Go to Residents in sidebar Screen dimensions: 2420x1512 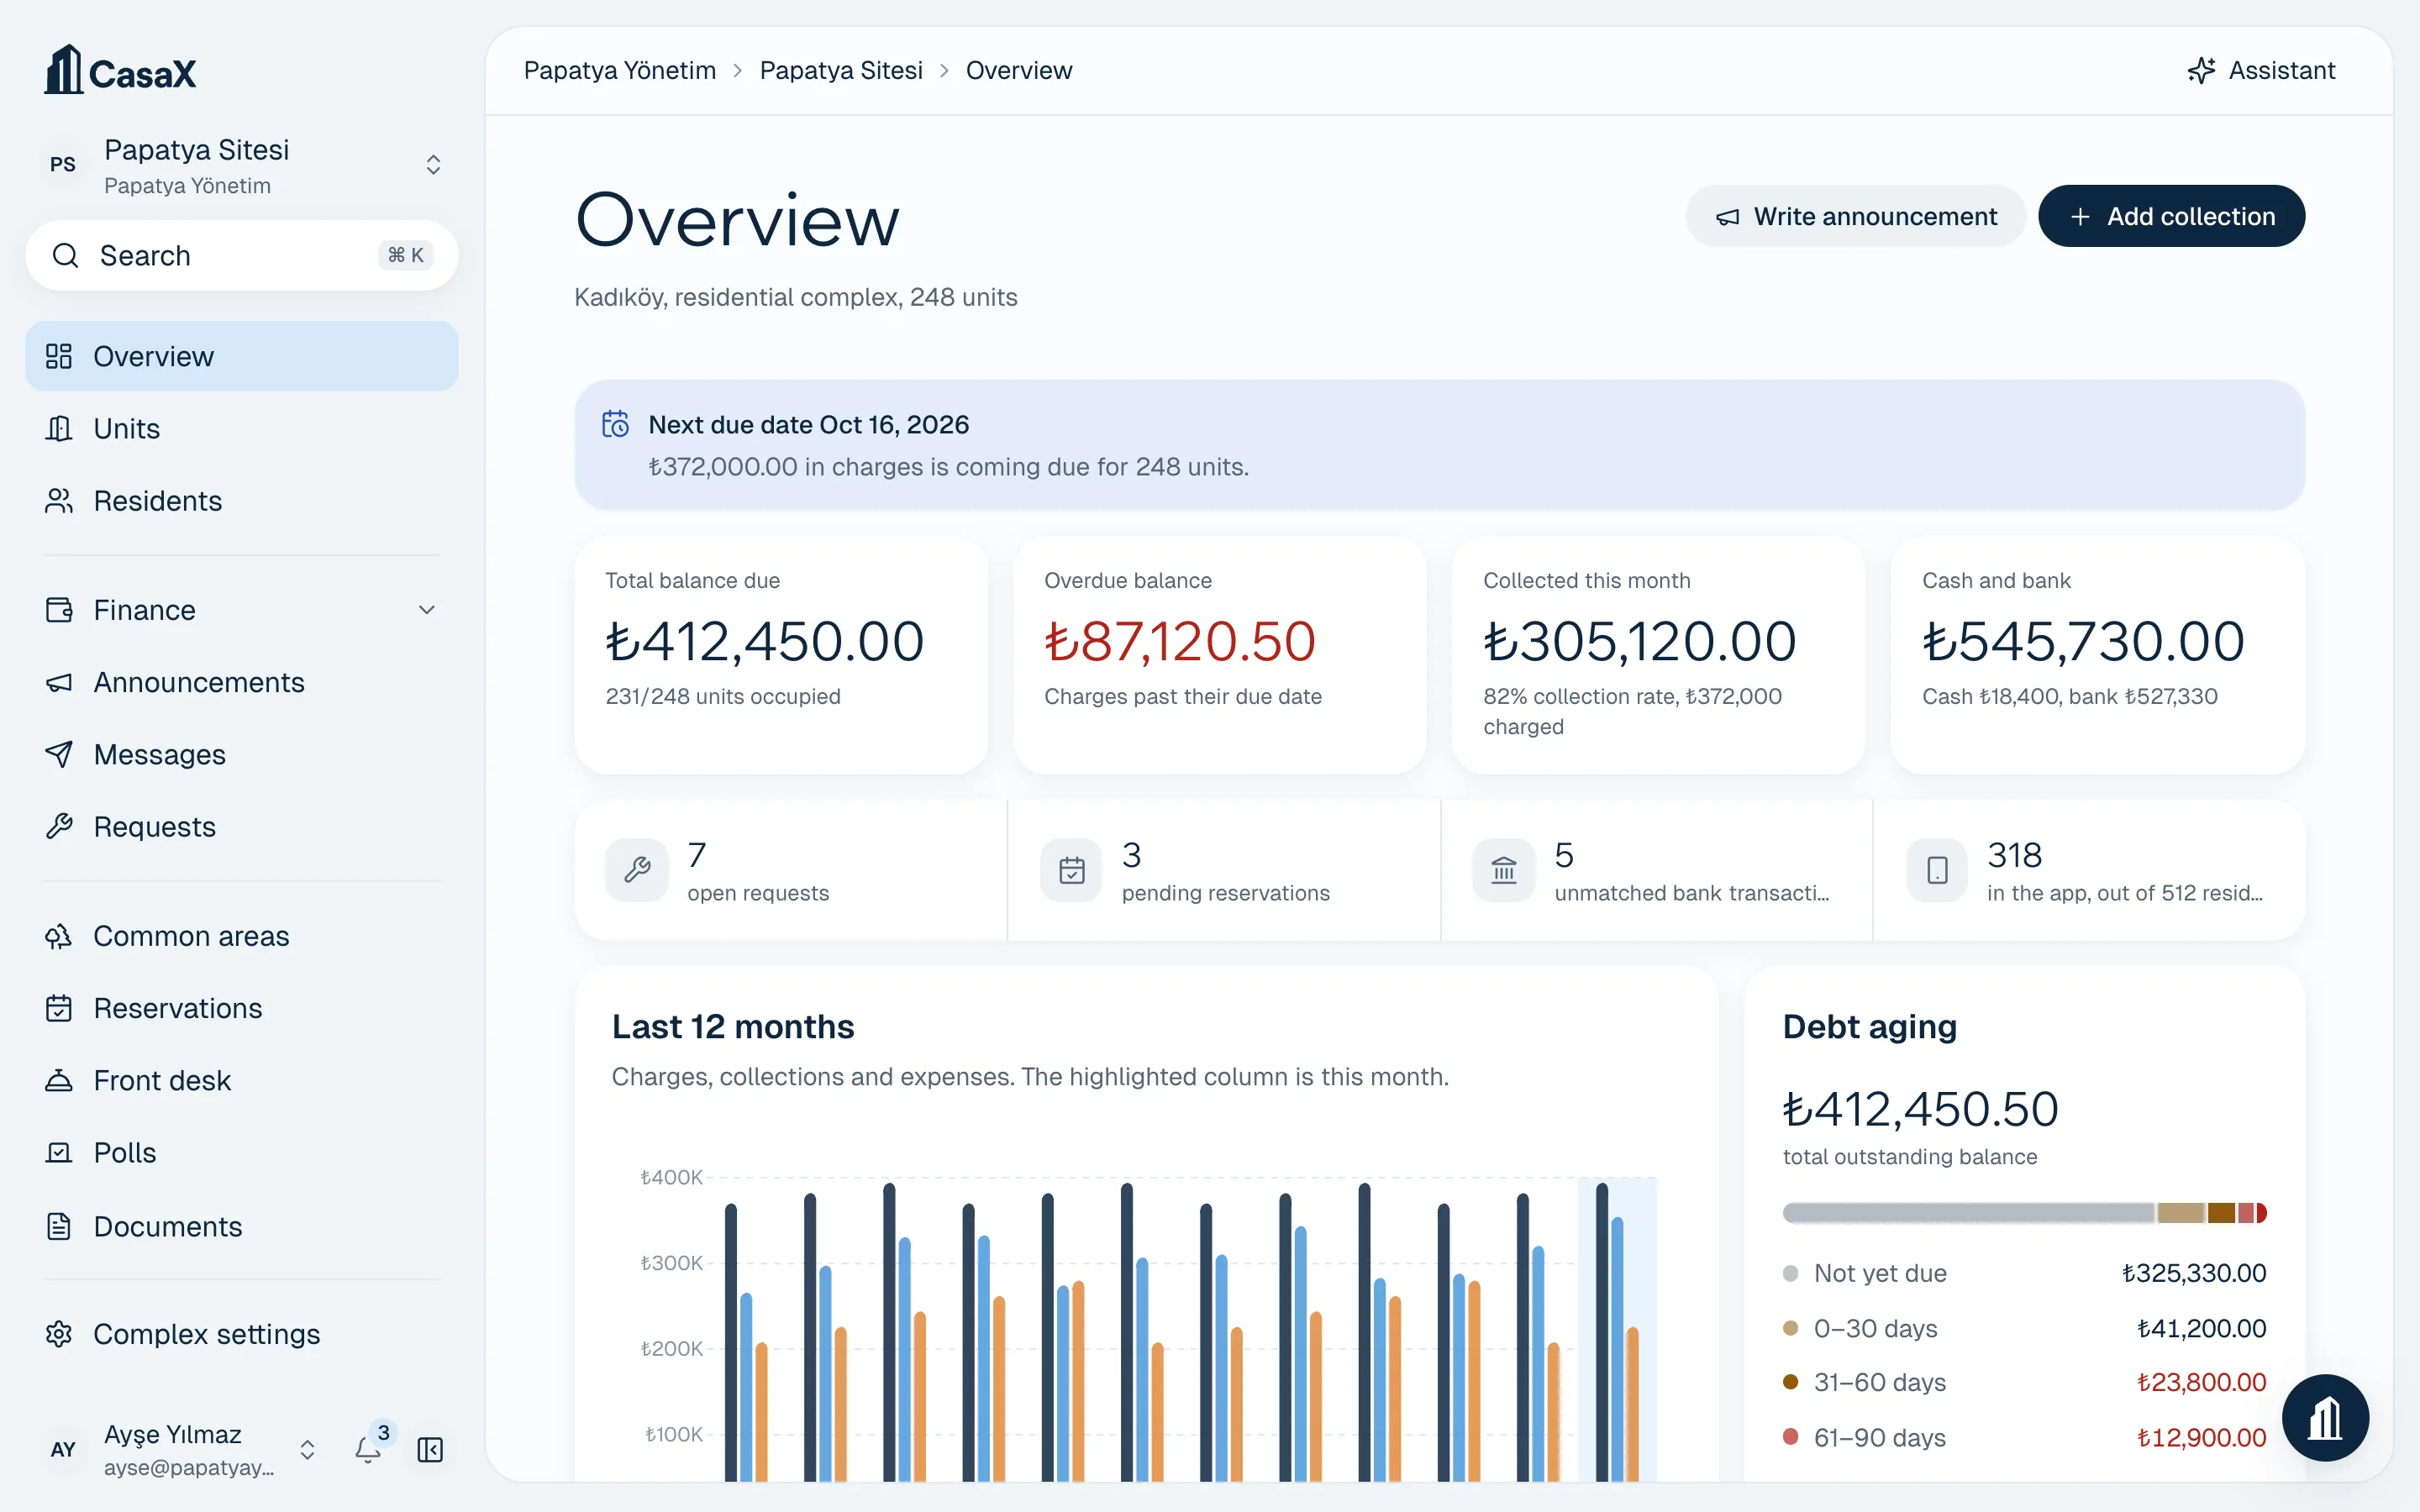pyautogui.click(x=242, y=501)
